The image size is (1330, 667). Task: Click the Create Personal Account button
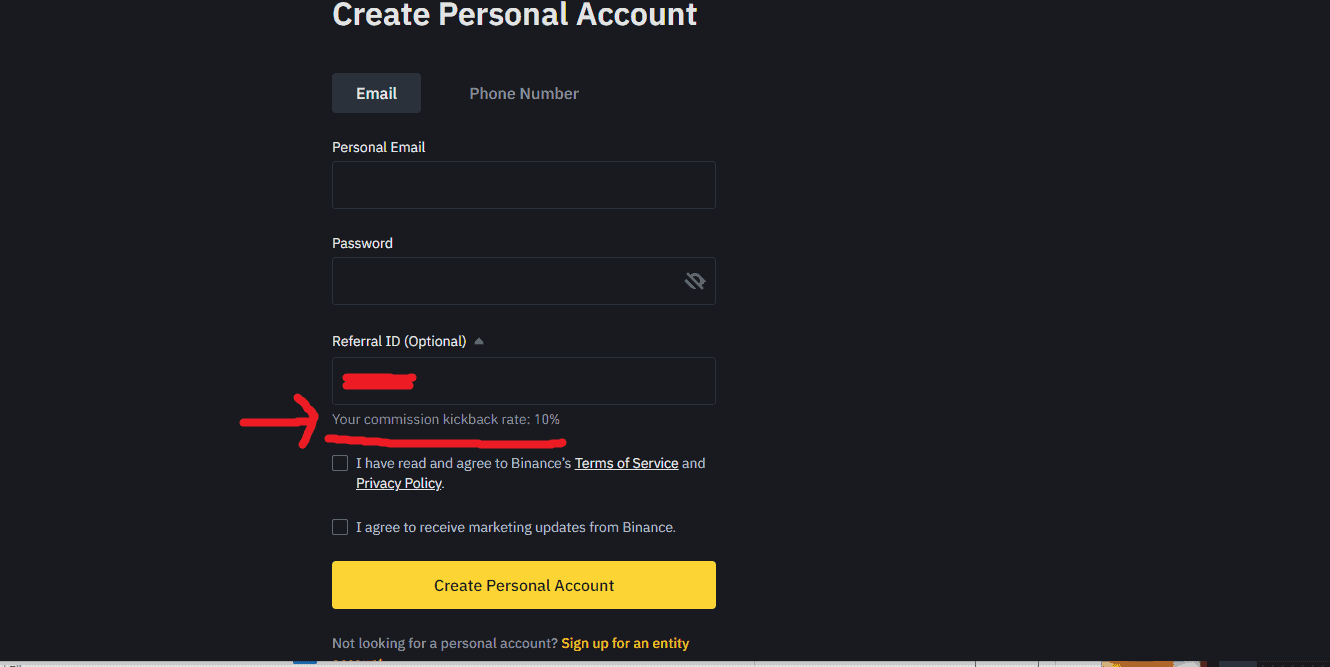click(x=524, y=585)
